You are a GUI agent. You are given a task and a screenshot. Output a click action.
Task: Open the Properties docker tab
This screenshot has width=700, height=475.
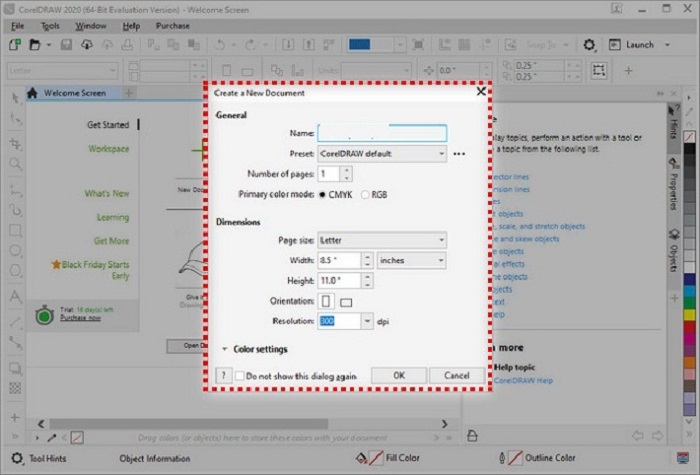point(674,184)
